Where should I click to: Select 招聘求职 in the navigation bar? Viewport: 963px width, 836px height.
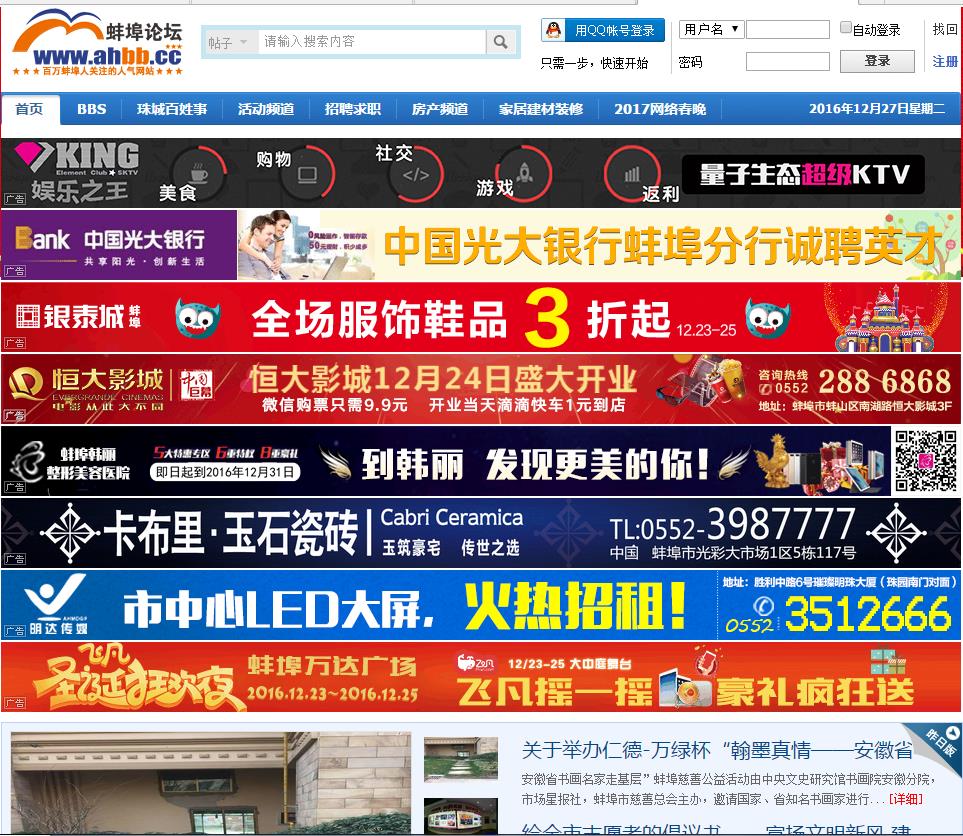click(x=353, y=109)
